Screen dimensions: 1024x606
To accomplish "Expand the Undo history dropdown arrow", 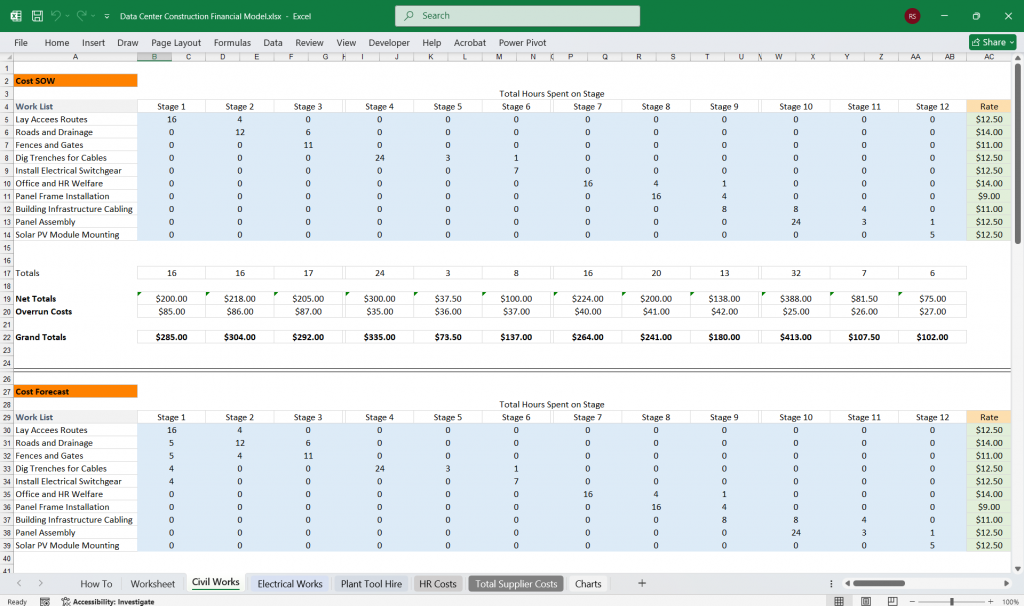I will [66, 15].
